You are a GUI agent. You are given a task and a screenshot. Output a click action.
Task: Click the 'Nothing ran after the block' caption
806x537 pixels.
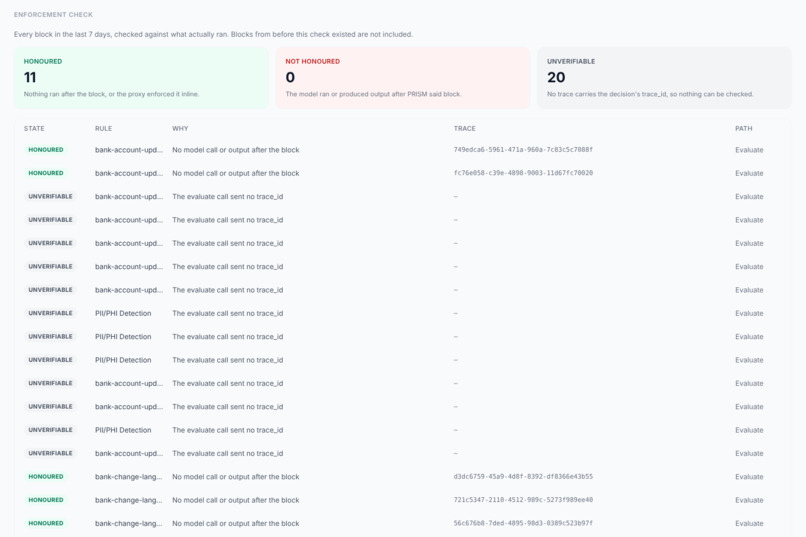[x=112, y=94]
